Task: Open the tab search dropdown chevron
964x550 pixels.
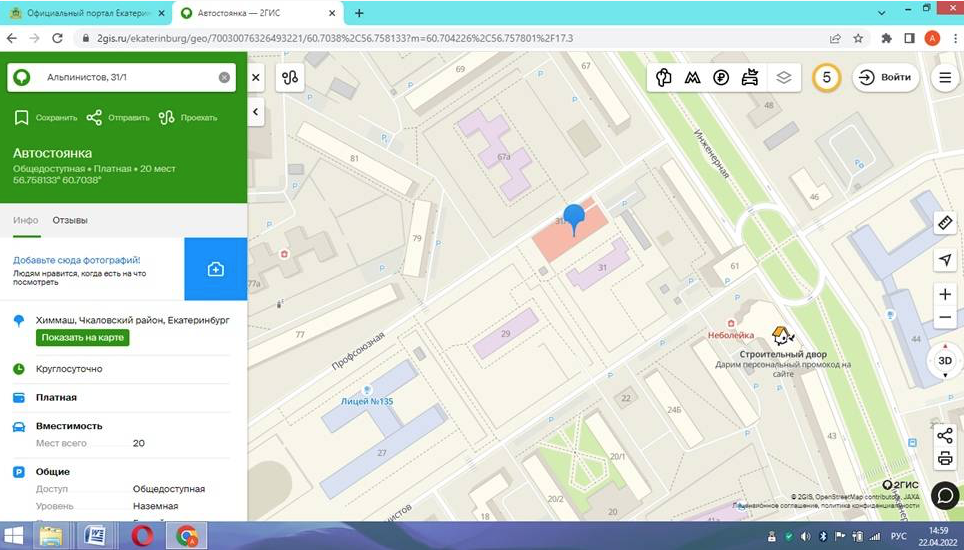Action: pos(882,13)
